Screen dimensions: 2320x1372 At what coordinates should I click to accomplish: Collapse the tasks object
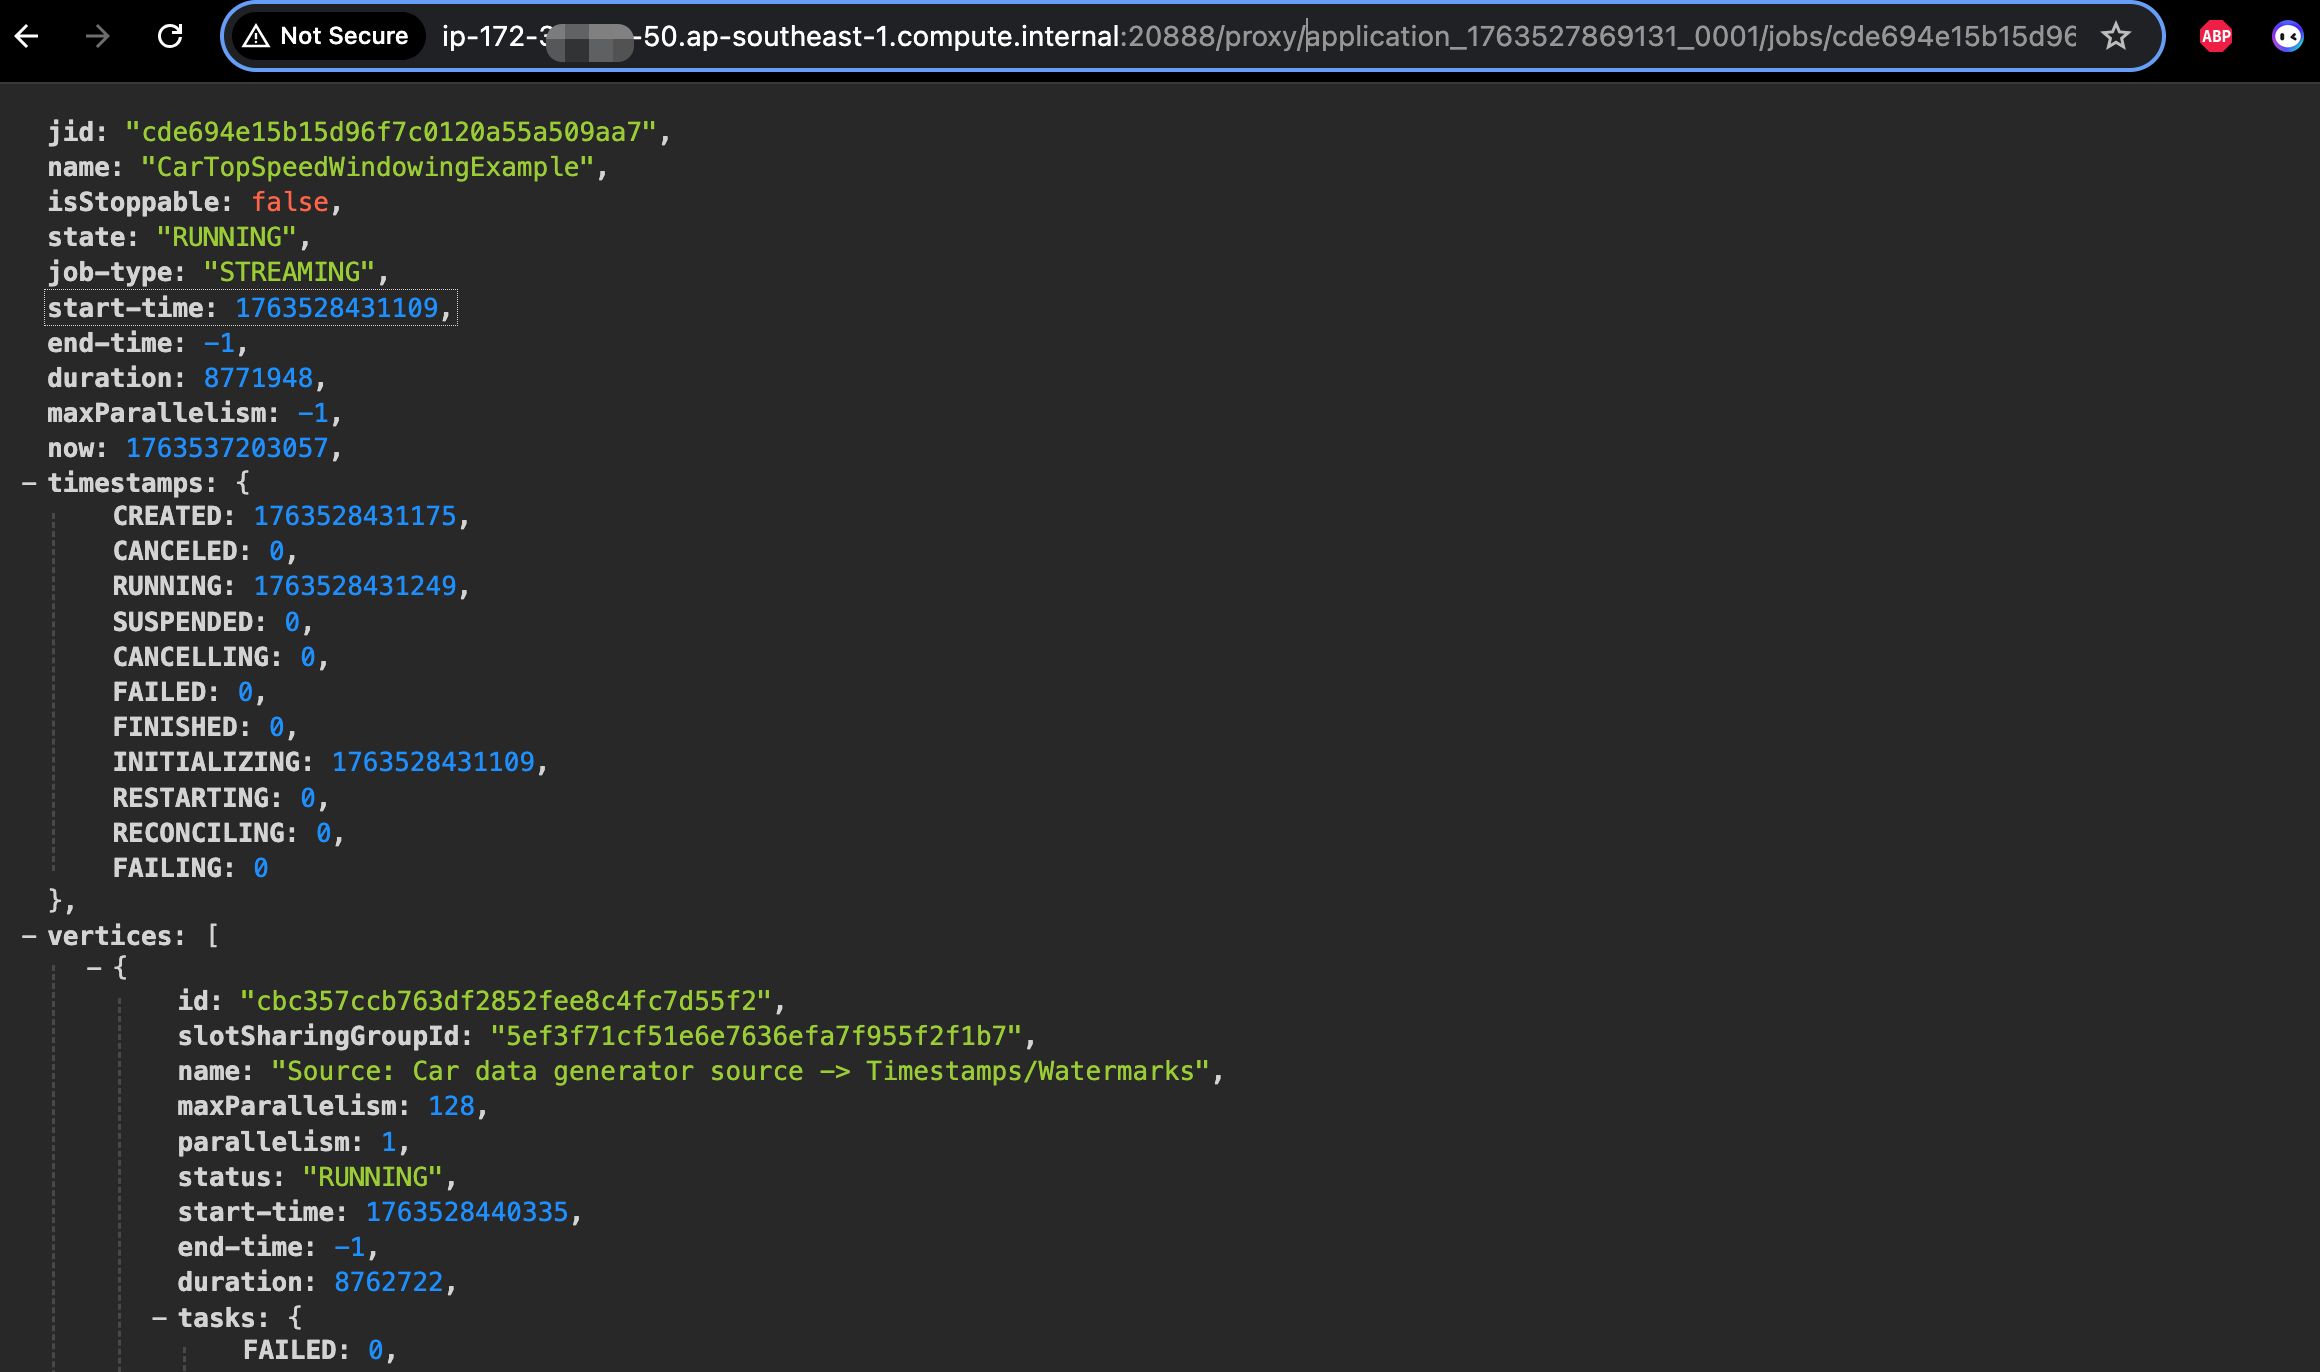pos(159,1318)
